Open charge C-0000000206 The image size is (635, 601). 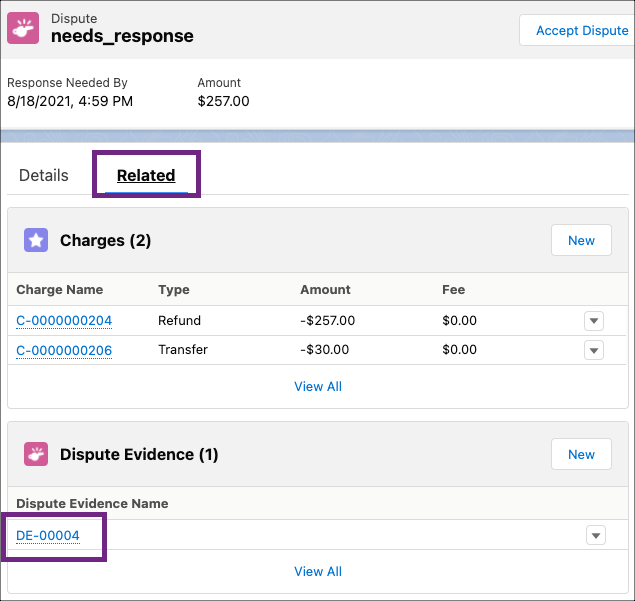point(64,350)
